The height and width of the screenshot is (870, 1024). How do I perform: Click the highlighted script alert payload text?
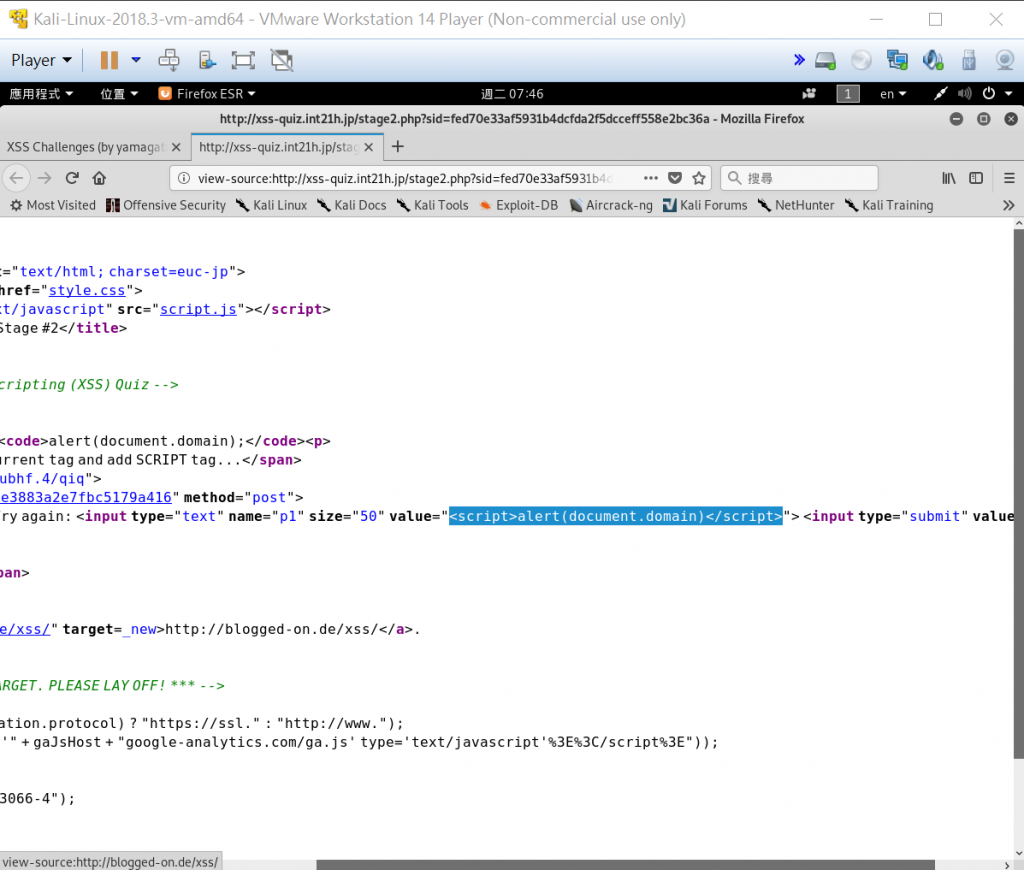[615, 516]
